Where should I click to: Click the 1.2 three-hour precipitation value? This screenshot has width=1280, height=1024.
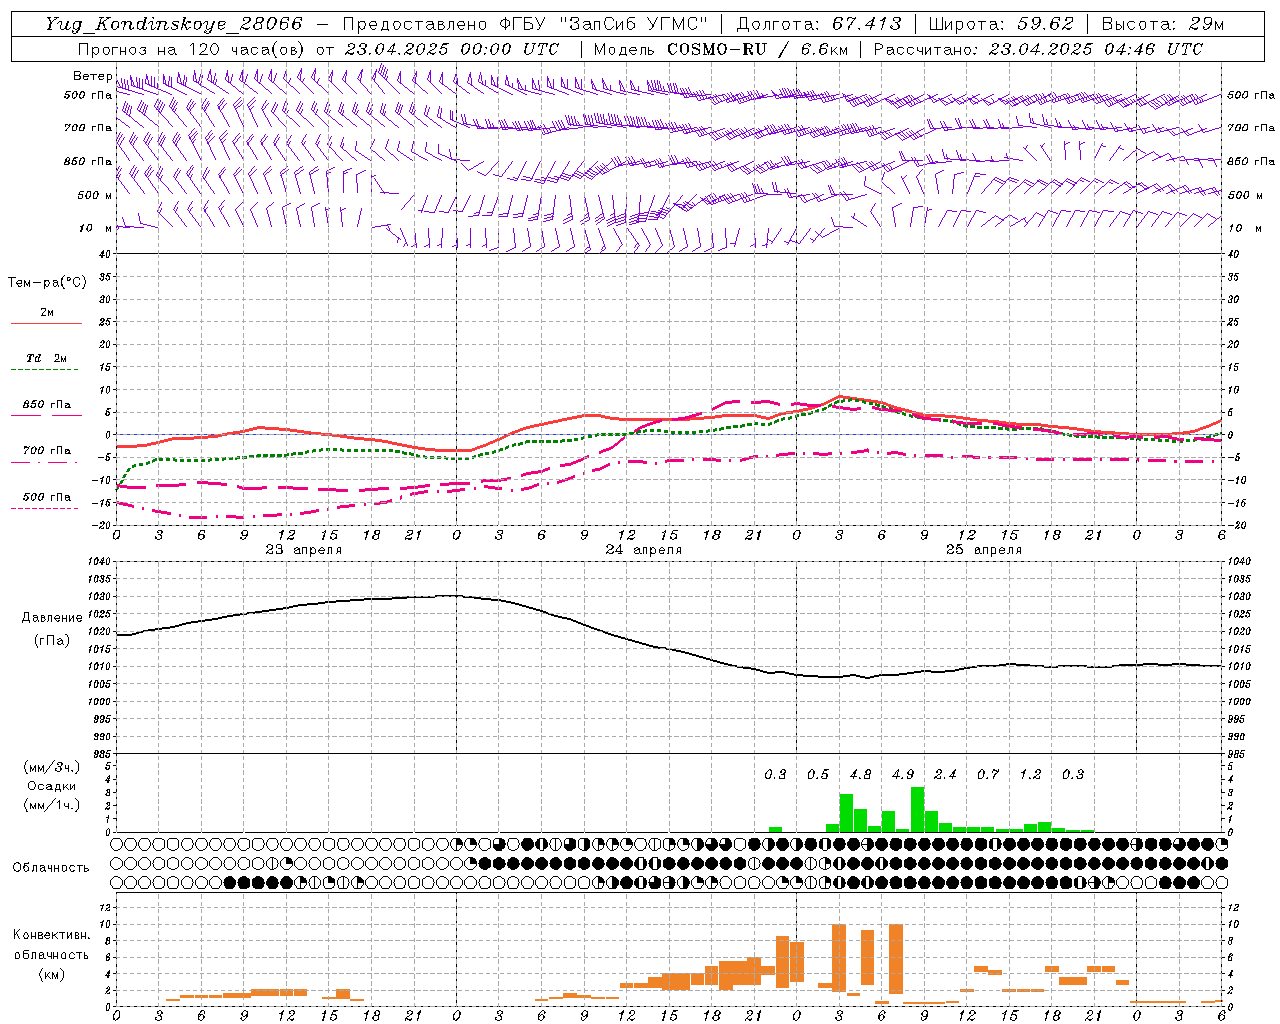pyautogui.click(x=1030, y=774)
